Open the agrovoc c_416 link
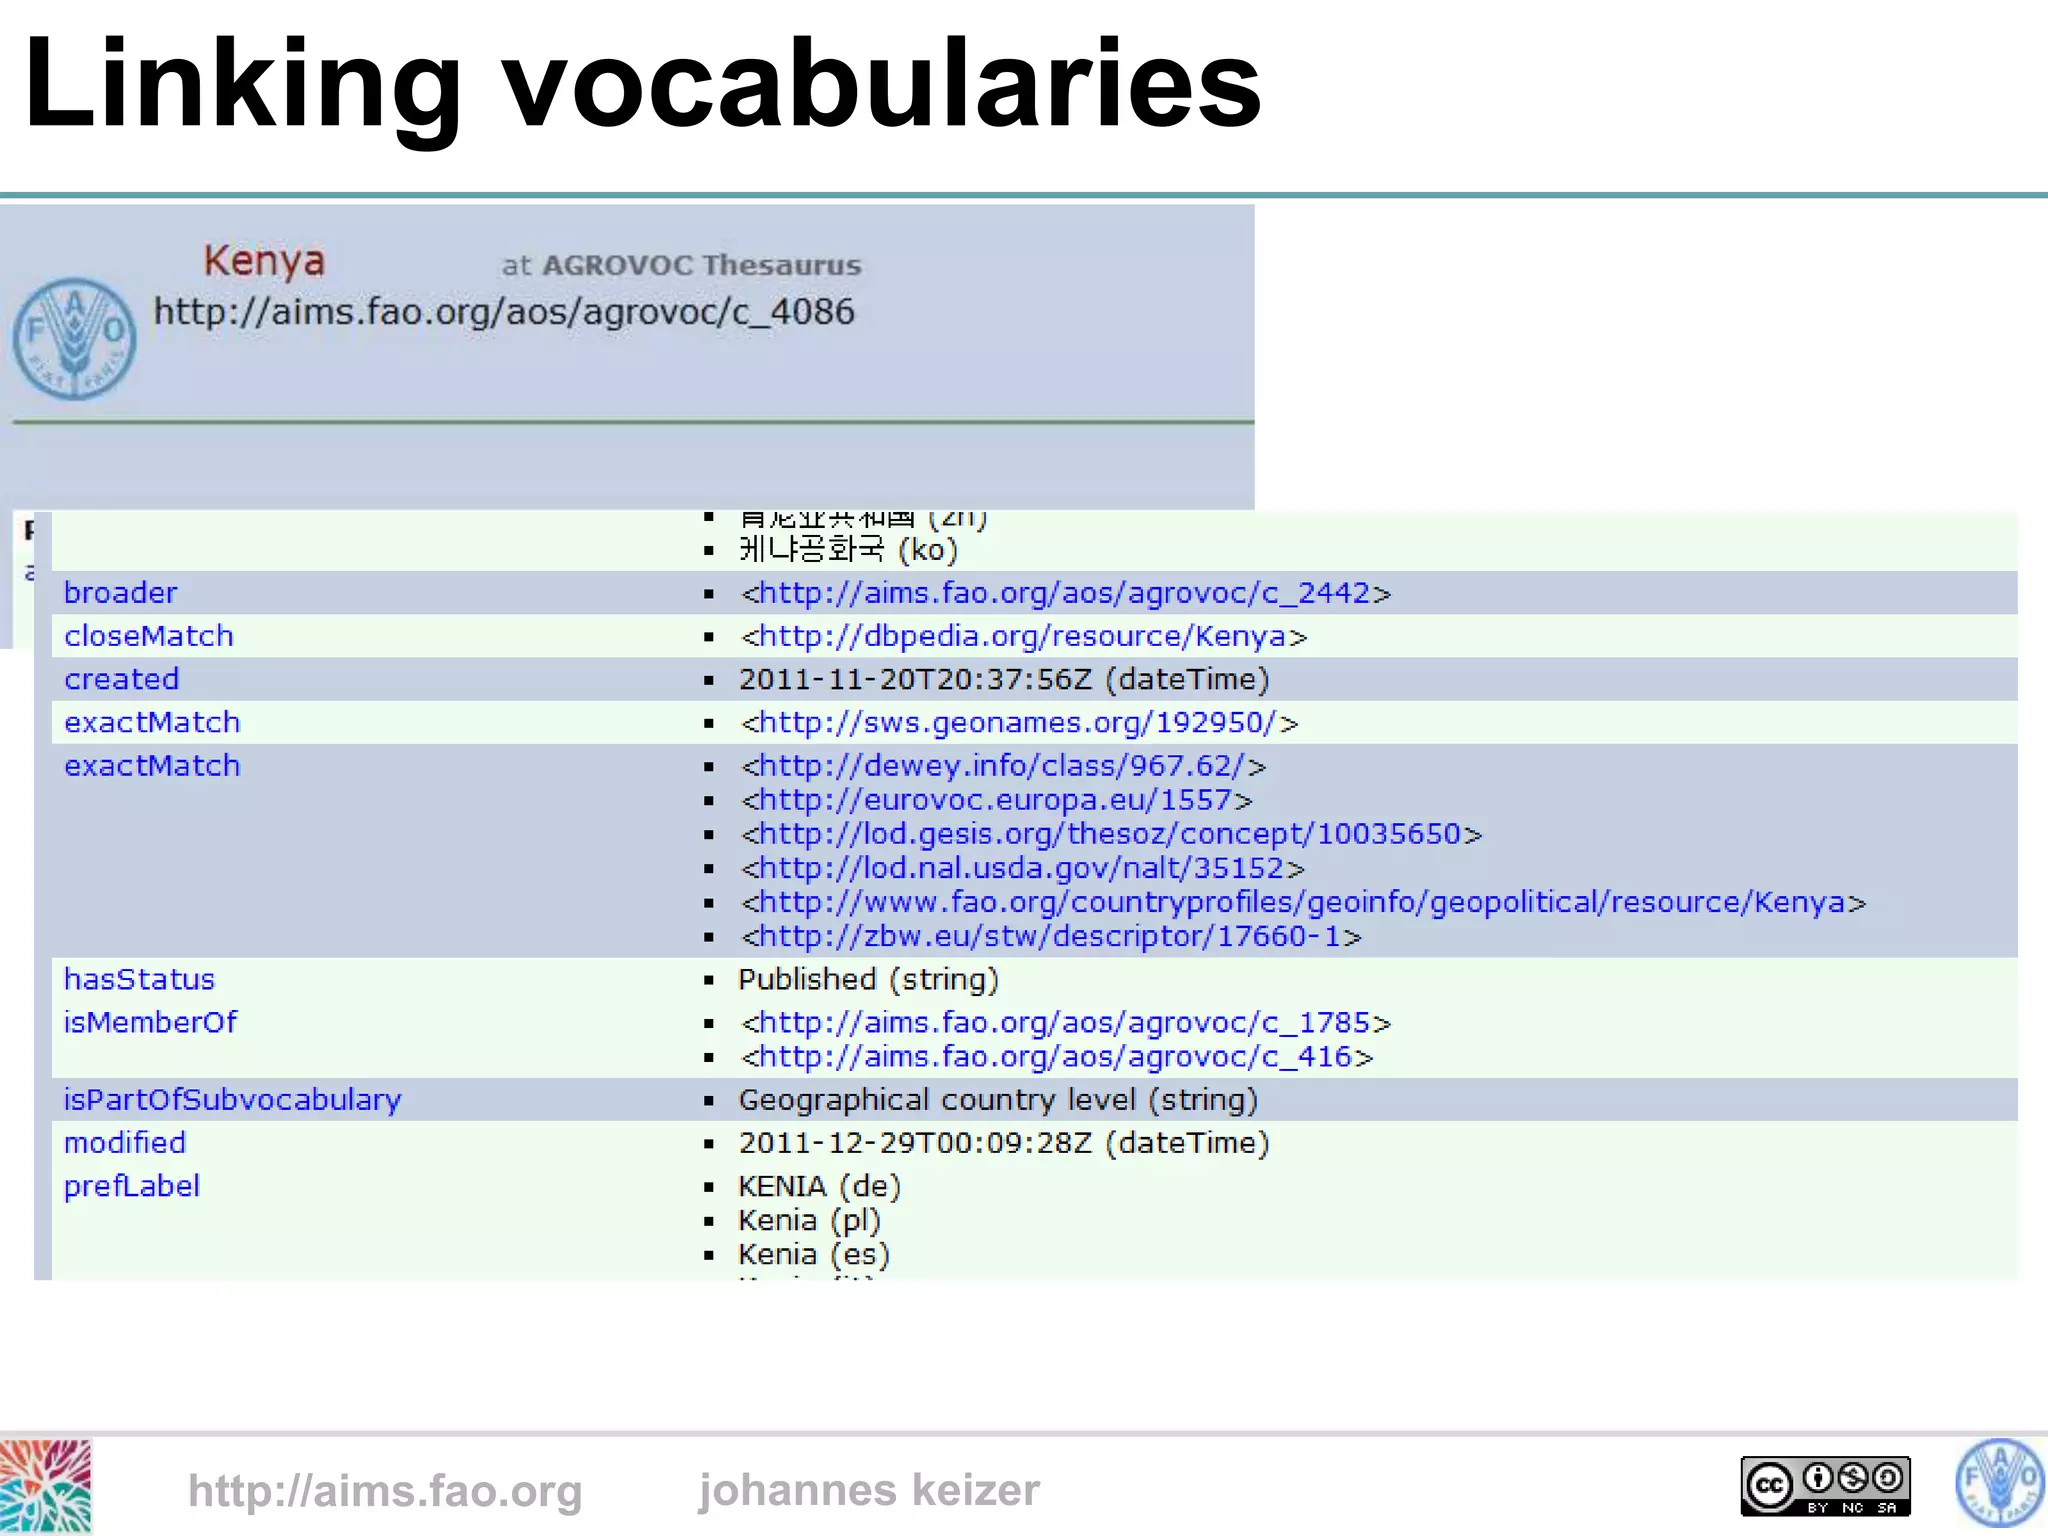Screen dimensions: 2048x1536 pos(1056,1057)
